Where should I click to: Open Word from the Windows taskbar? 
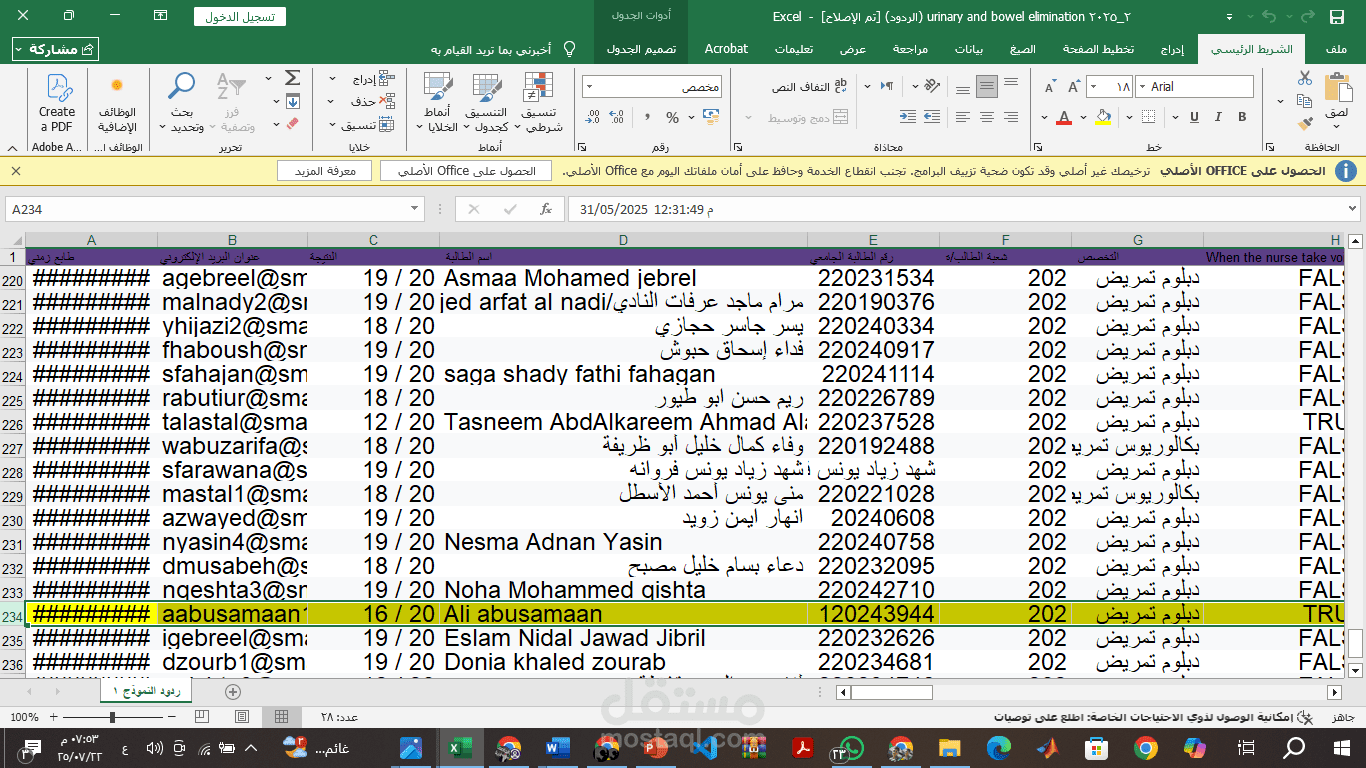(x=557, y=748)
